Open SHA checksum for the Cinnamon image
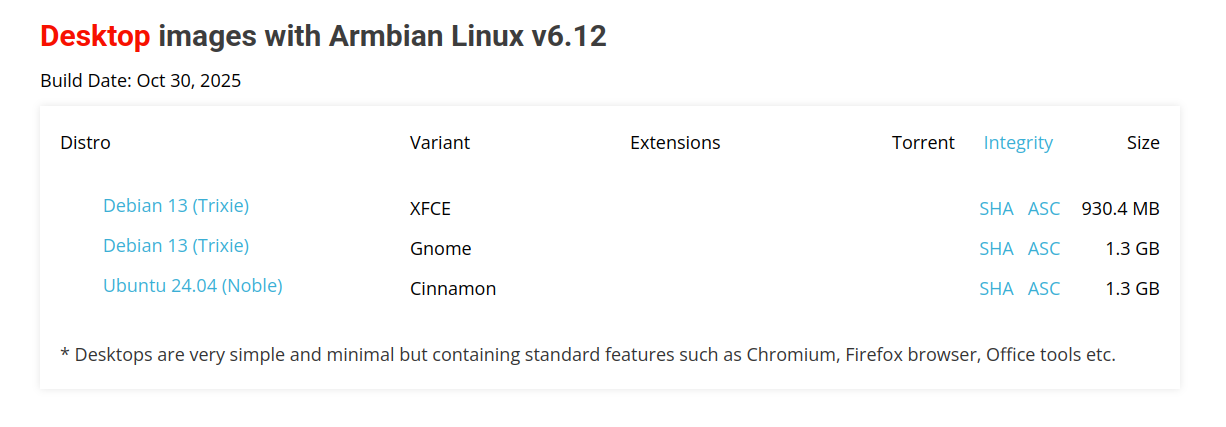Viewport: 1226px width, 427px height. pos(996,289)
